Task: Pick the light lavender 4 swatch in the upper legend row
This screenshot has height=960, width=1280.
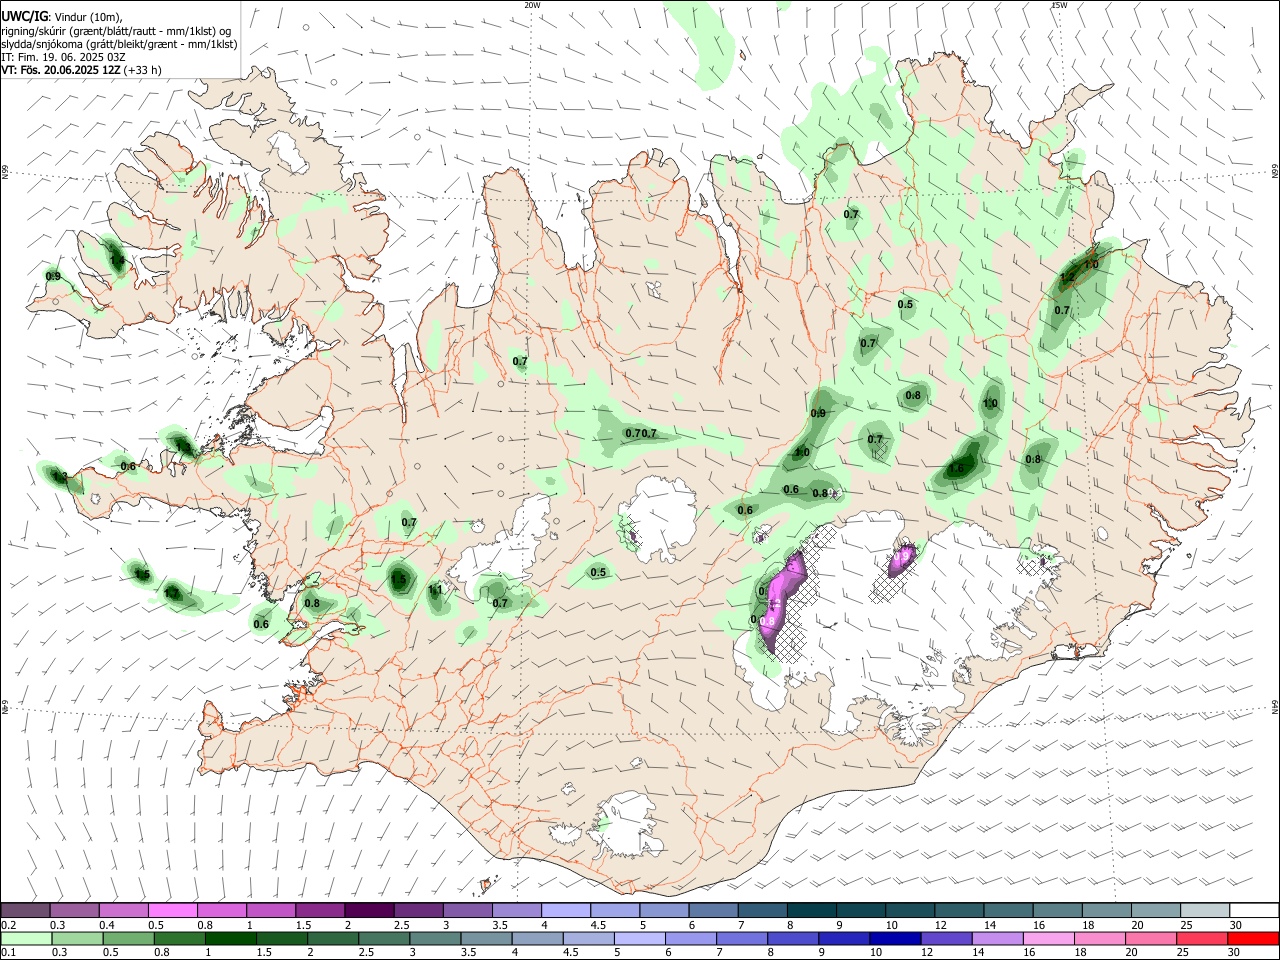Action: pyautogui.click(x=566, y=911)
